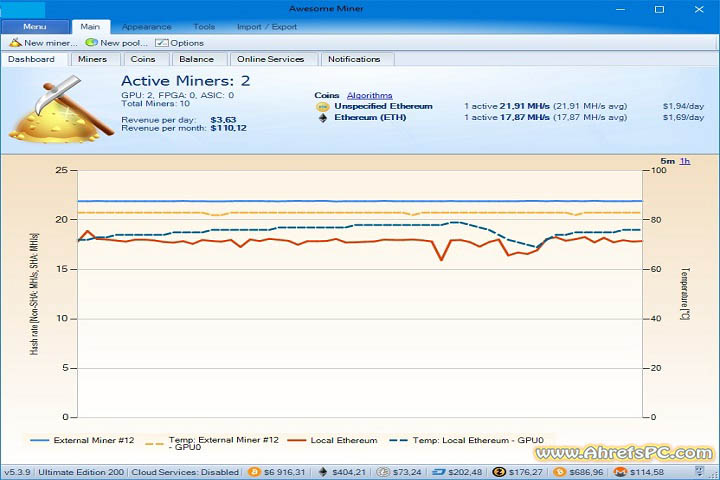
Task: Open the Import / Export ribbon tab
Action: click(x=267, y=27)
